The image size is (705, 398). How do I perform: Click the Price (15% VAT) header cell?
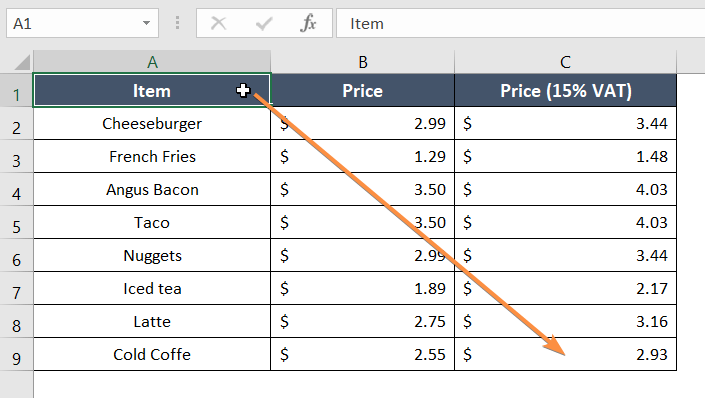tap(566, 90)
